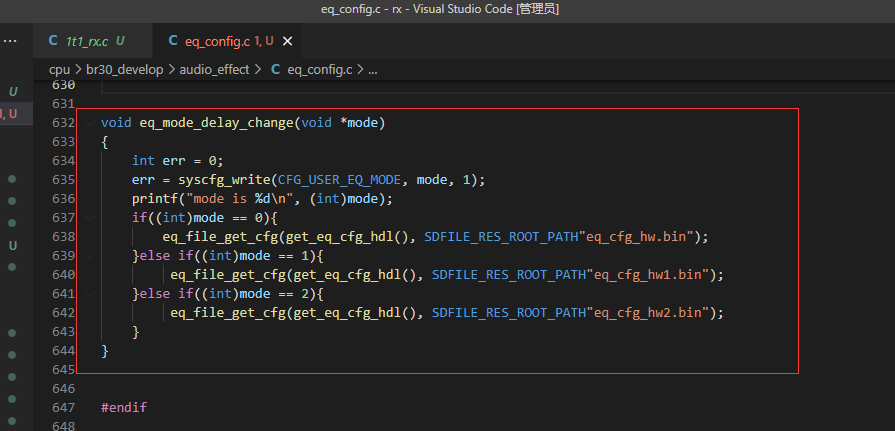895x431 pixels.
Task: Click the CFG_USER_EQ_MODE constant
Action: 340,180
